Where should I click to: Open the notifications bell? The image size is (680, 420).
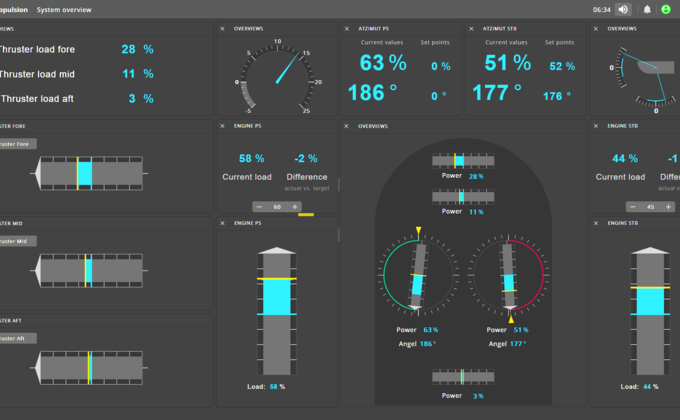(x=647, y=9)
